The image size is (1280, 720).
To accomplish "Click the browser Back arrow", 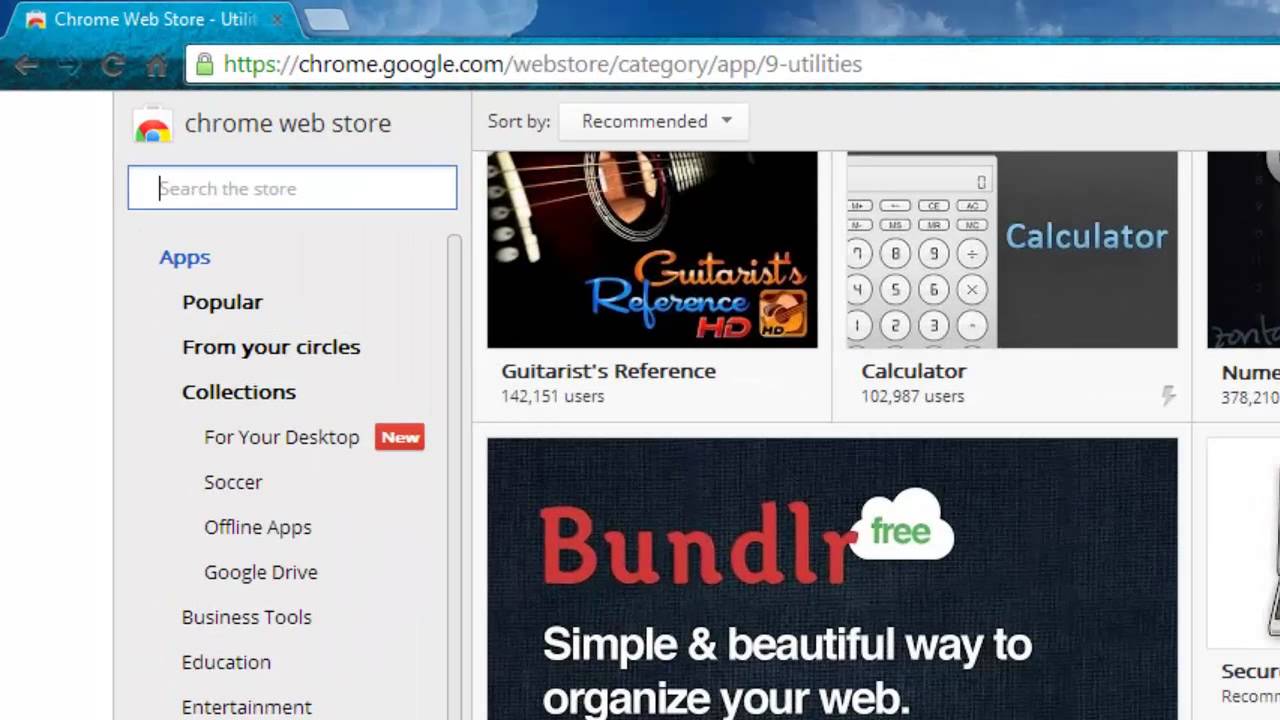I will click(x=26, y=65).
